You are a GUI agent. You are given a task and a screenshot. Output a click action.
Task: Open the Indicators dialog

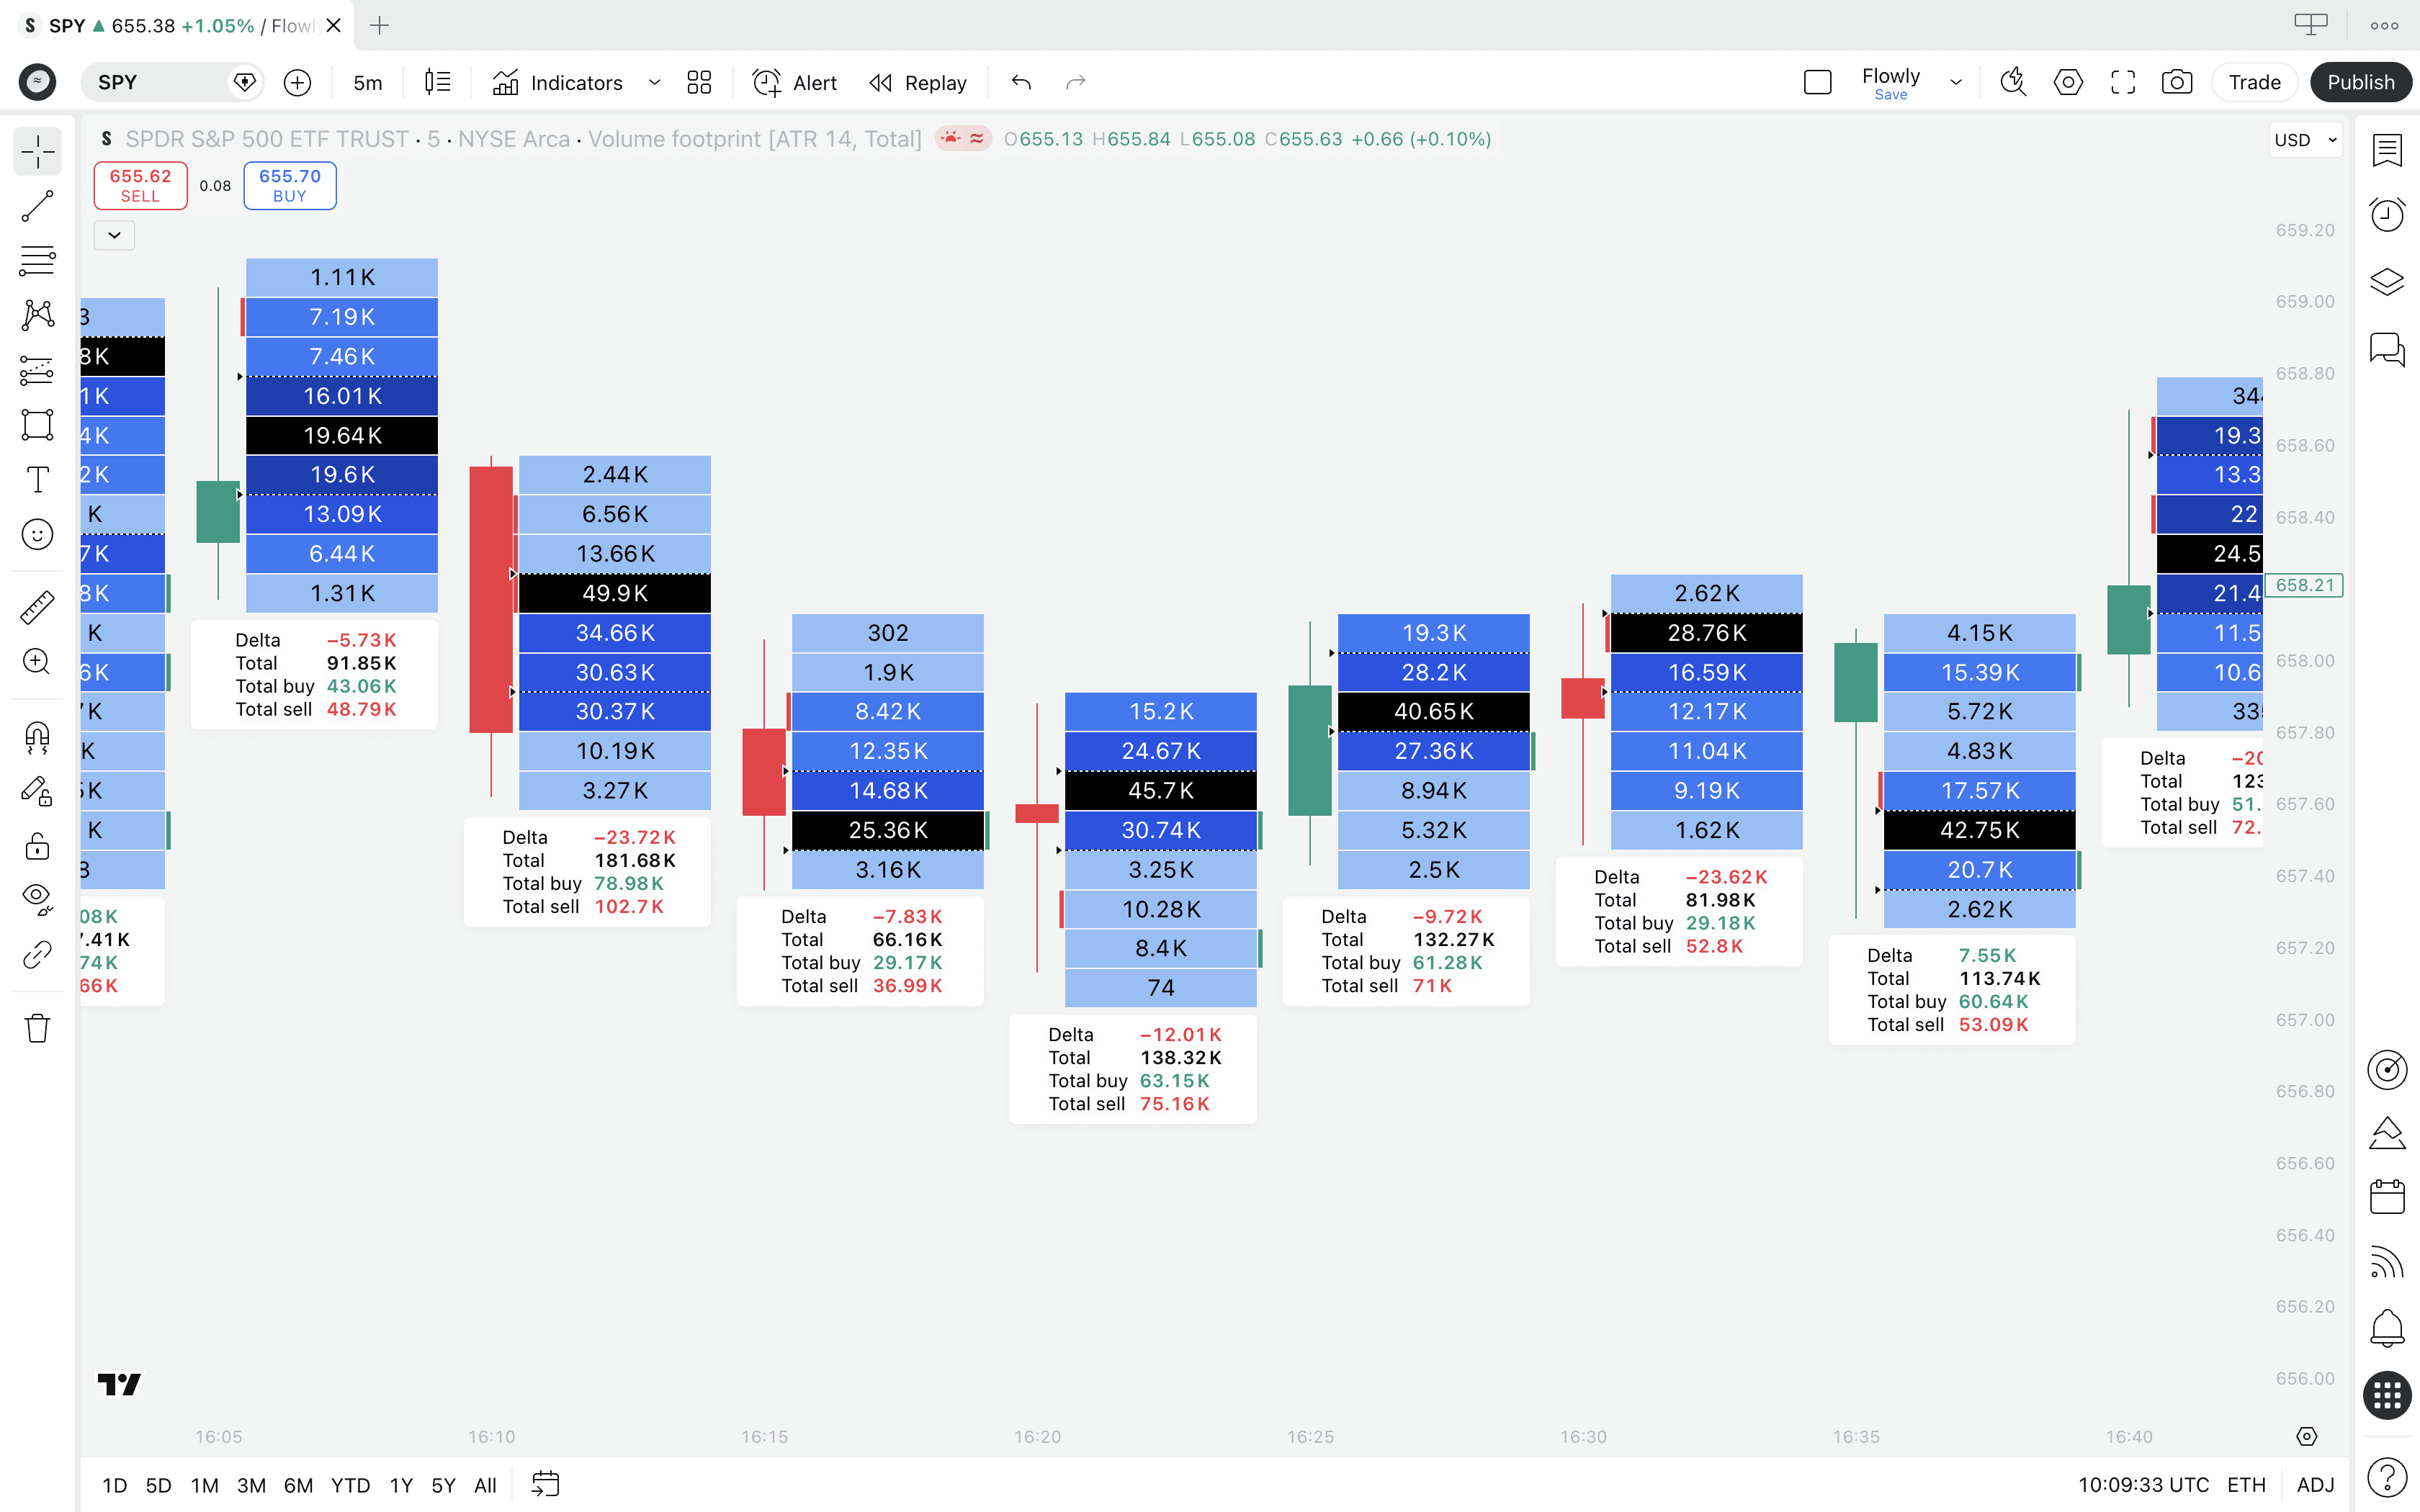pos(558,82)
